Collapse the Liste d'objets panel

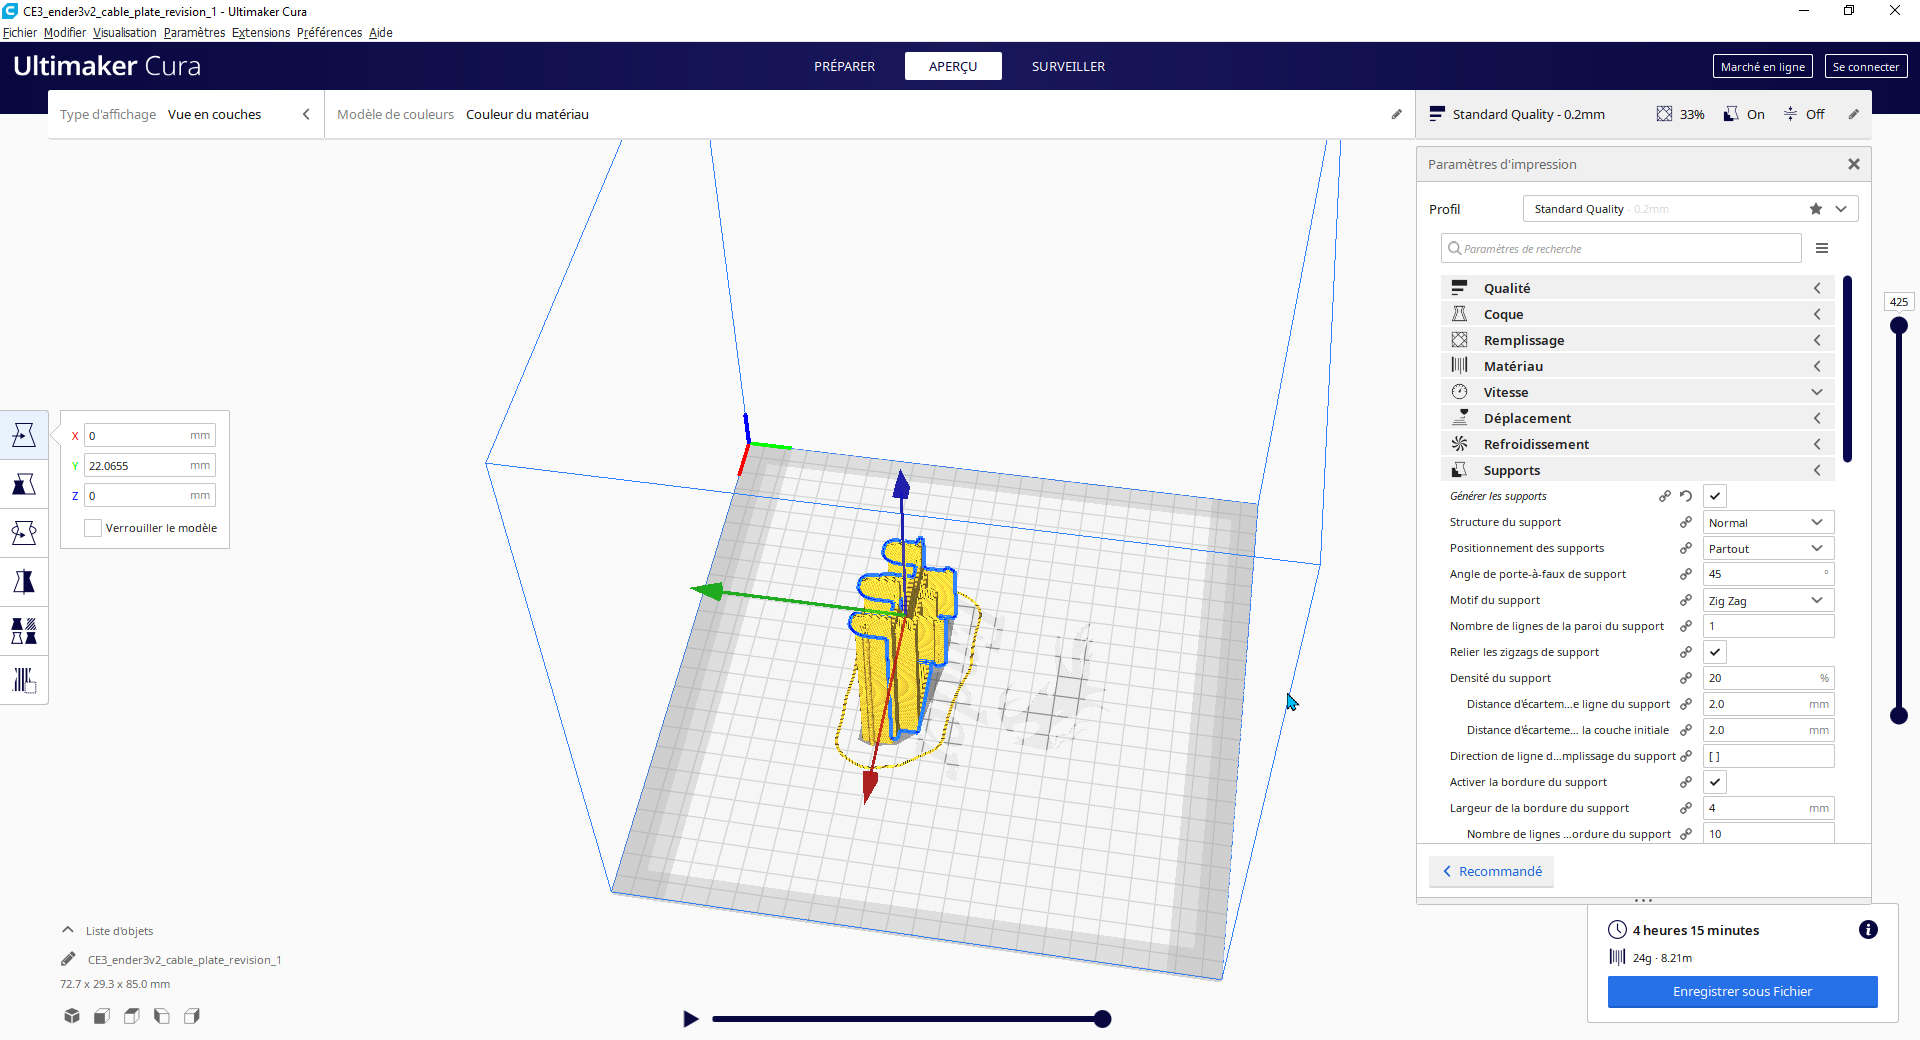click(x=68, y=930)
